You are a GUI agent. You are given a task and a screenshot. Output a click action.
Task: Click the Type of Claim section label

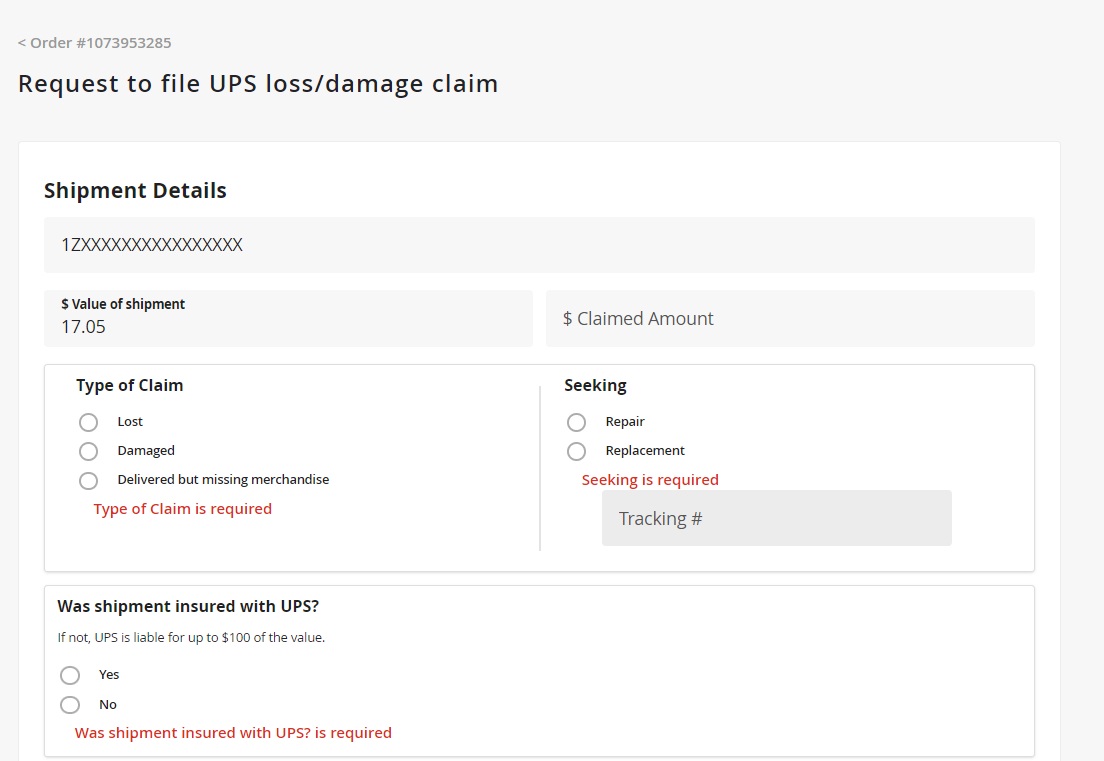point(129,385)
